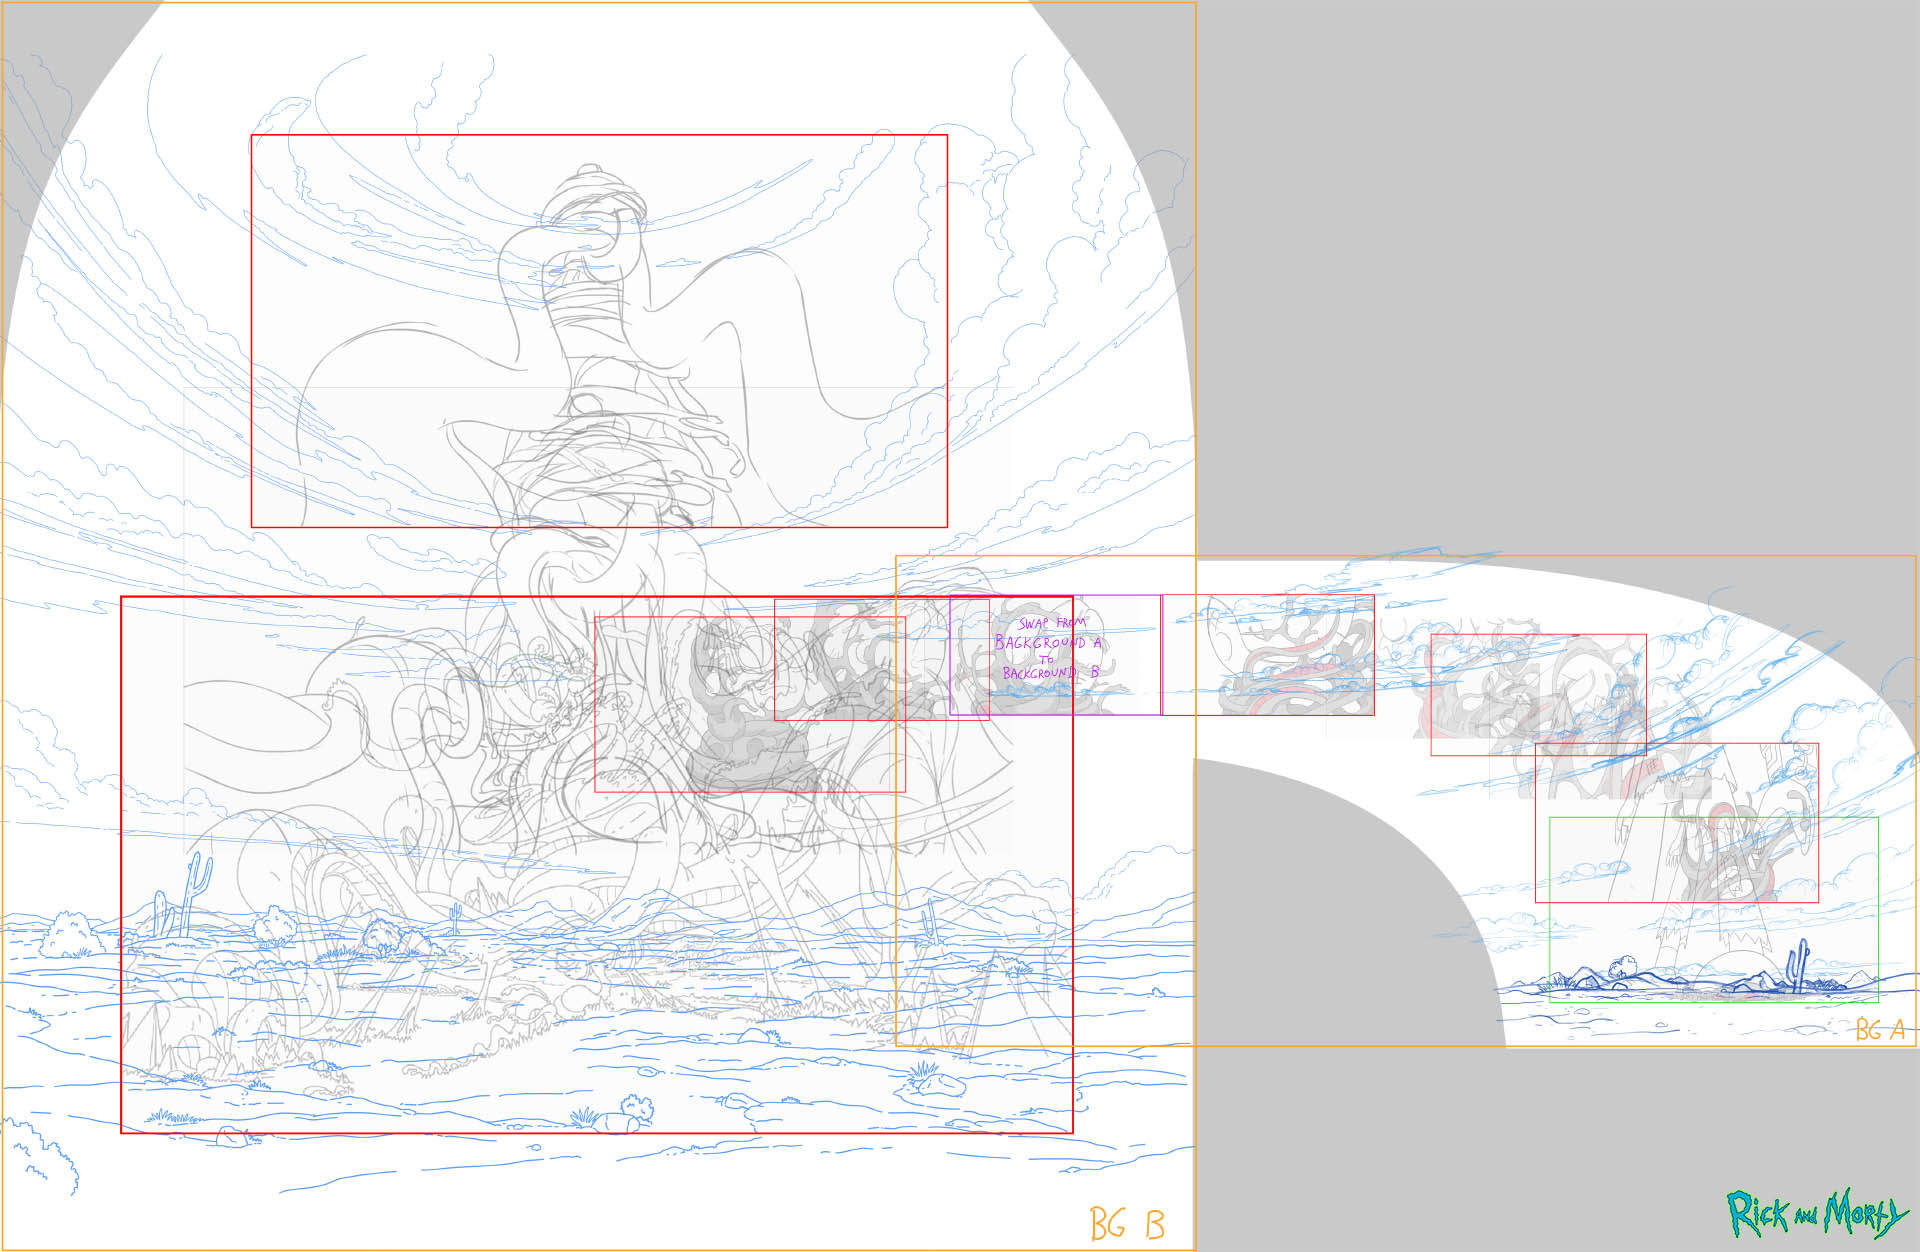Click the orange BG B label
This screenshot has width=1920, height=1252.
1126,1224
